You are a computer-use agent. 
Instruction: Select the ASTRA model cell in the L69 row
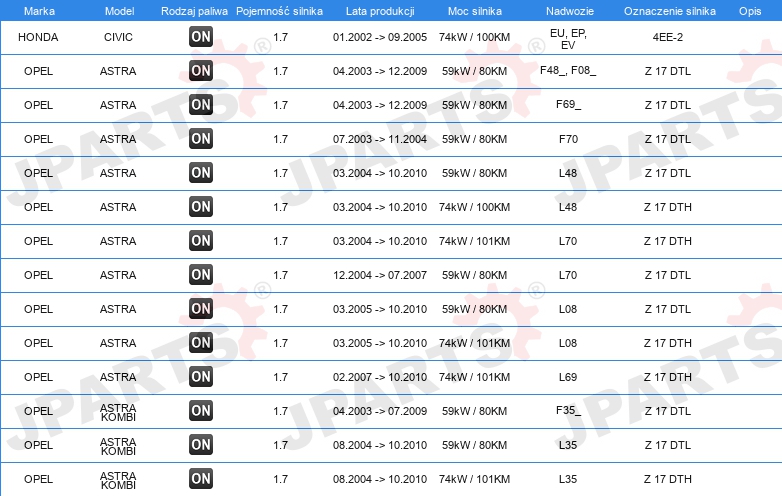click(118, 377)
